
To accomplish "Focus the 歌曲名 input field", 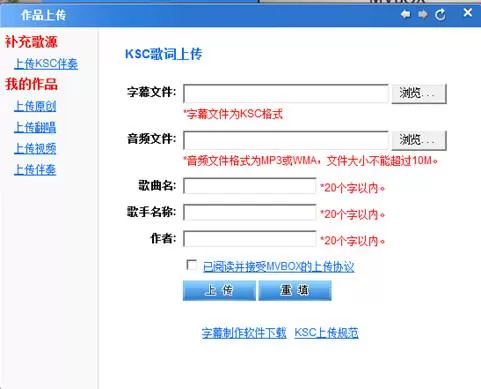I will [249, 186].
